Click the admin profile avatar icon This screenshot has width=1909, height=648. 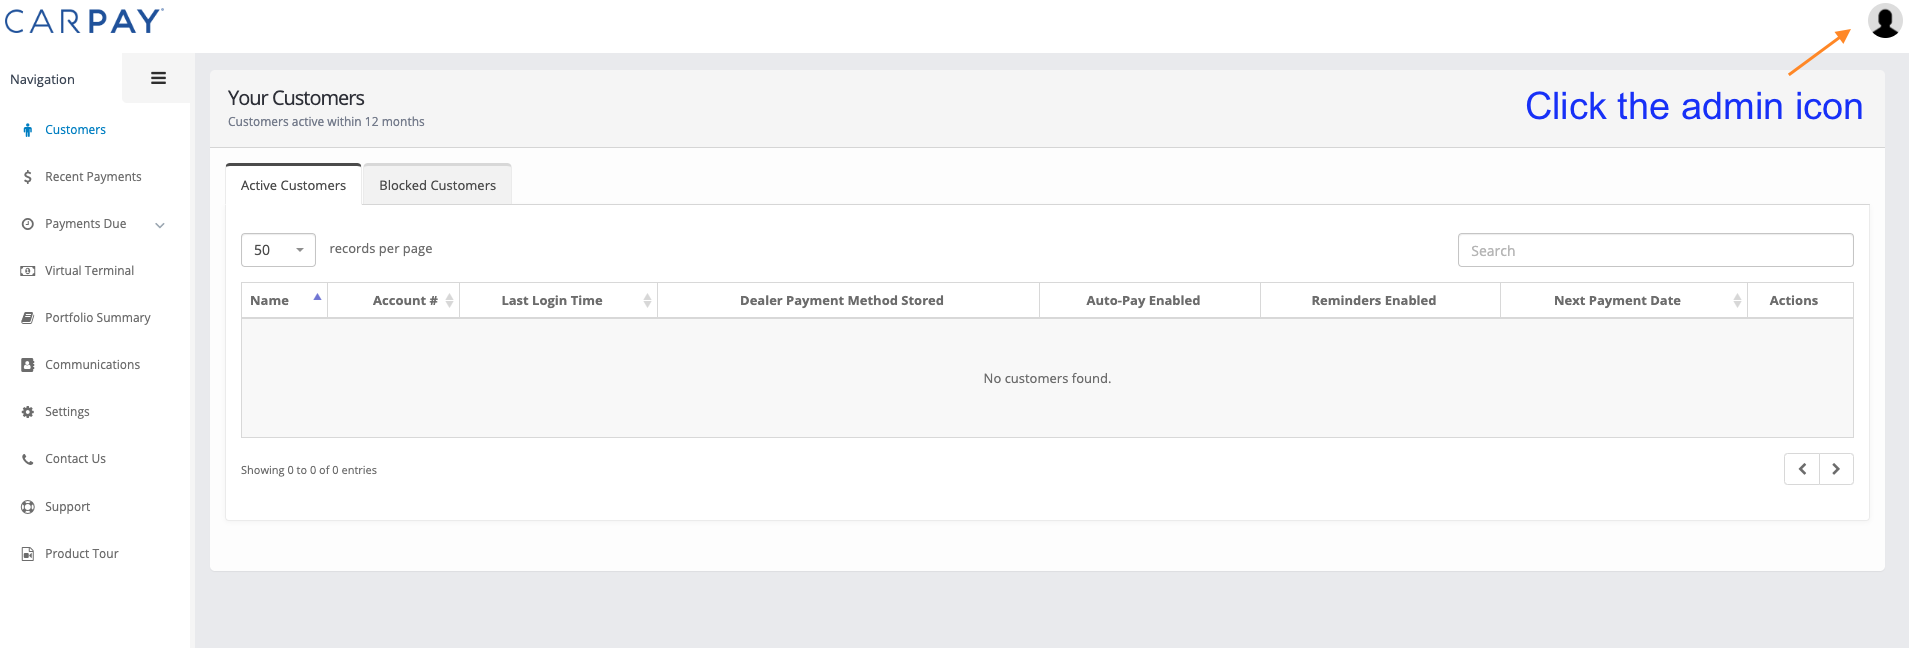[x=1885, y=21]
